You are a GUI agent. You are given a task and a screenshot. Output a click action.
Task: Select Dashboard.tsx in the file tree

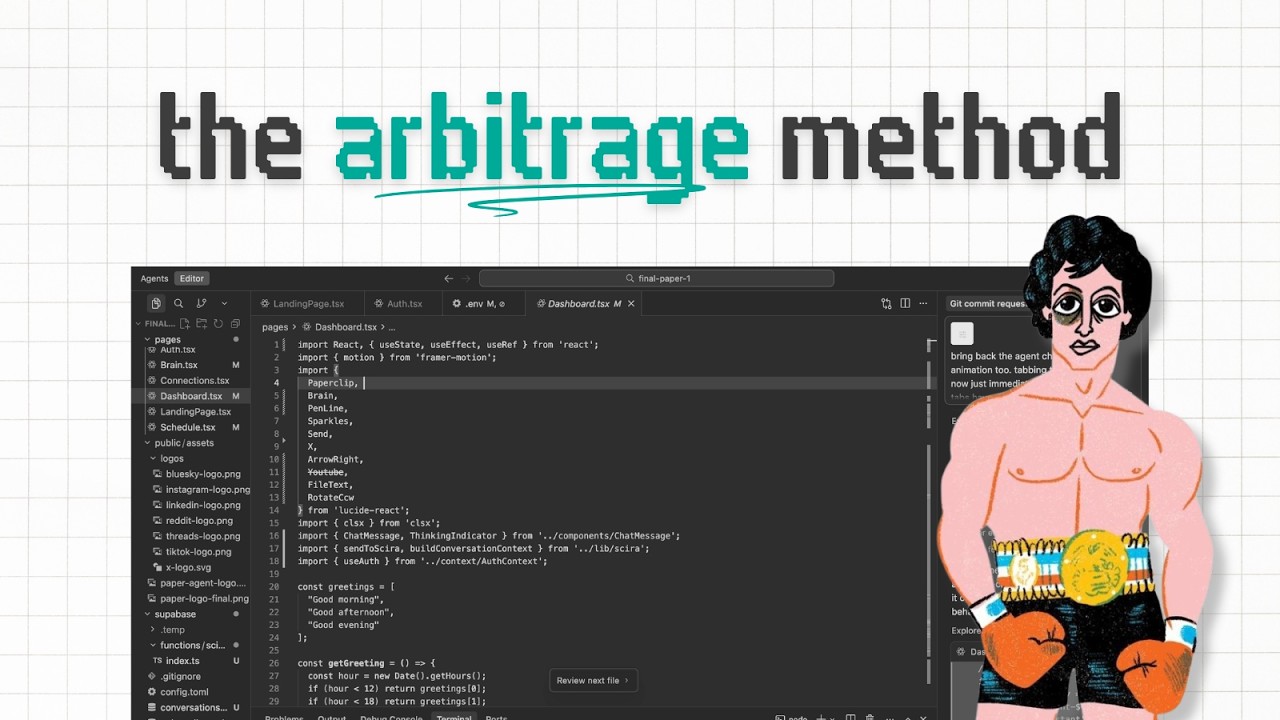click(x=190, y=396)
